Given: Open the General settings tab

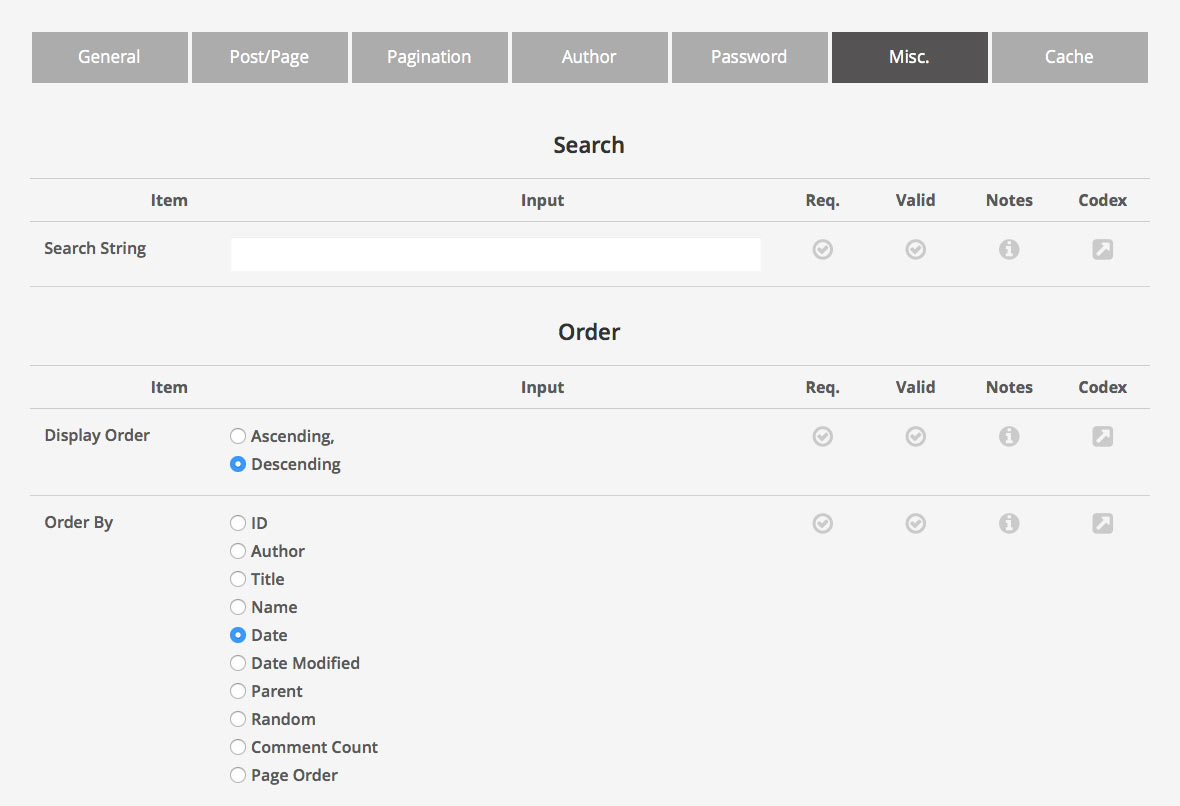Looking at the screenshot, I should click(109, 57).
